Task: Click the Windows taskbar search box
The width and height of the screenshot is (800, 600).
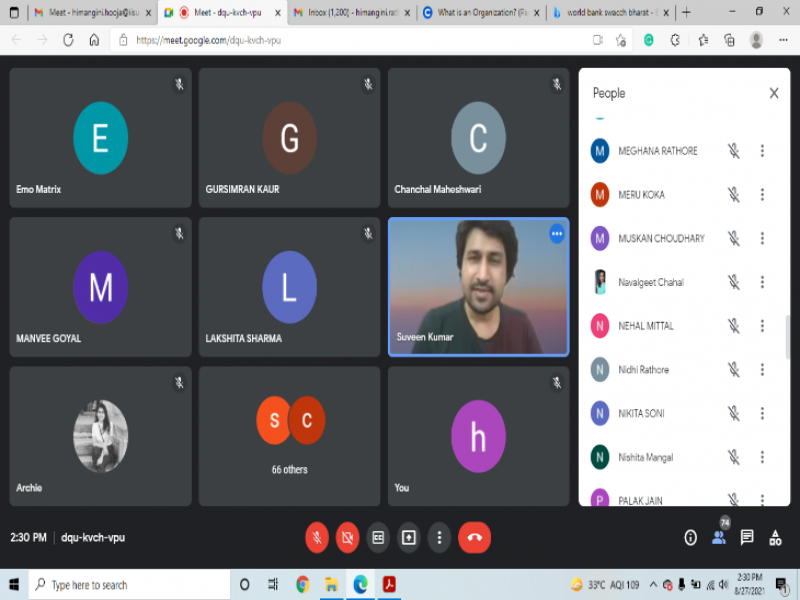Action: (x=130, y=585)
